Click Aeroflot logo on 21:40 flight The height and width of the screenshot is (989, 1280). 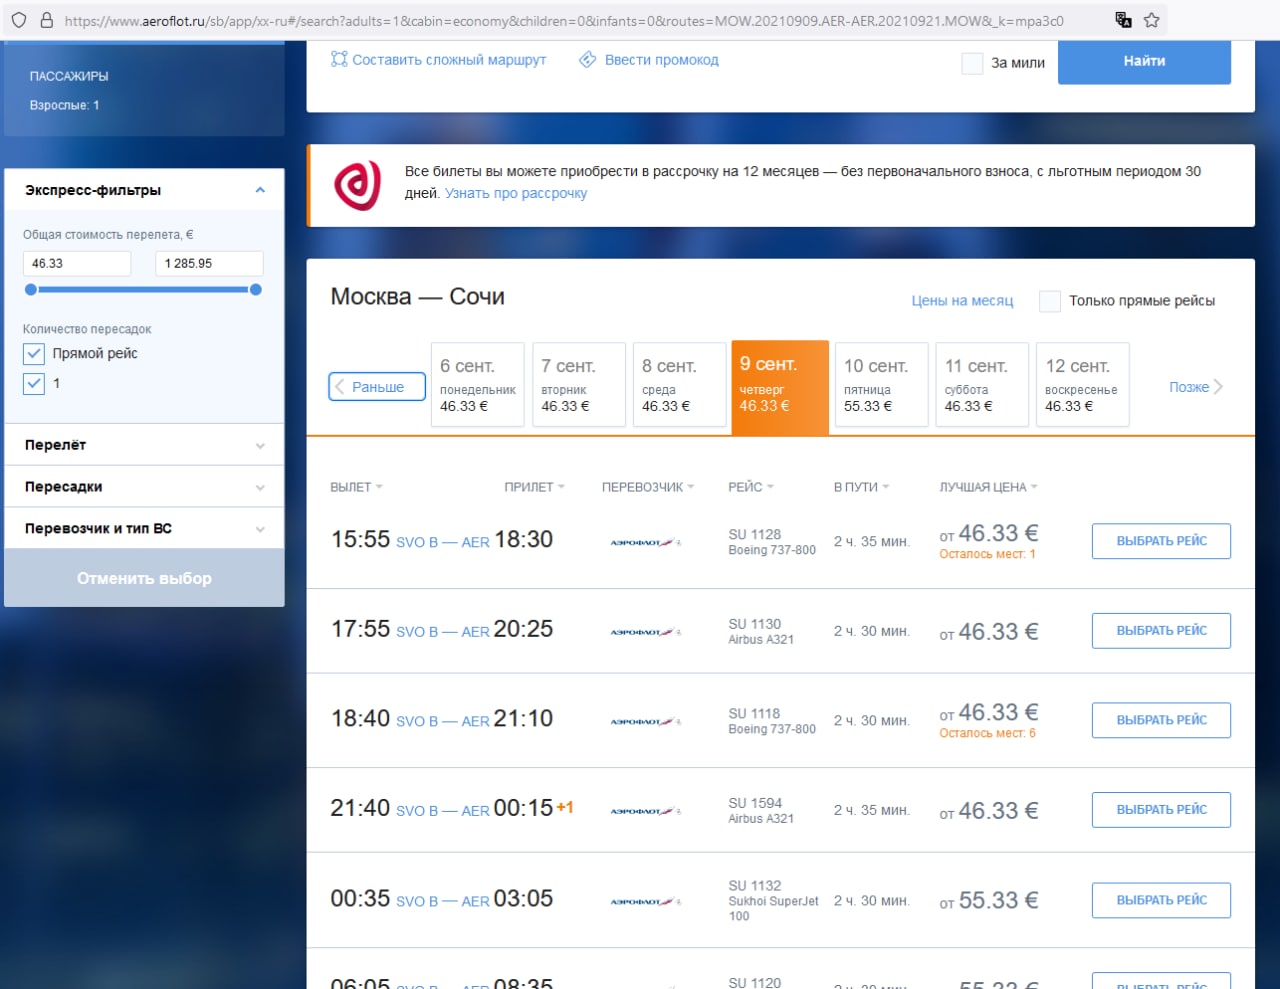[x=646, y=811]
